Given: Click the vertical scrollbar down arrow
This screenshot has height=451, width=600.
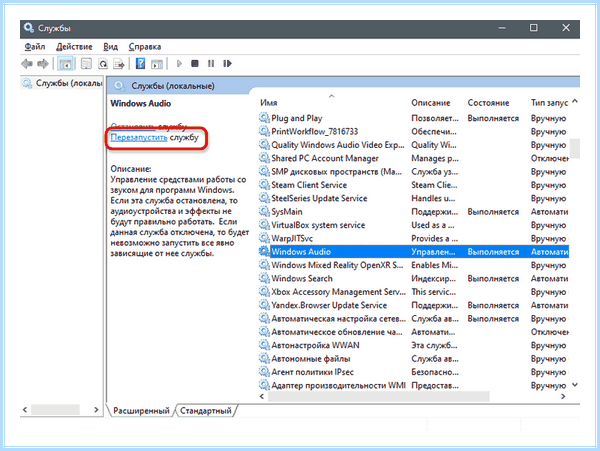Looking at the screenshot, I should pos(575,385).
